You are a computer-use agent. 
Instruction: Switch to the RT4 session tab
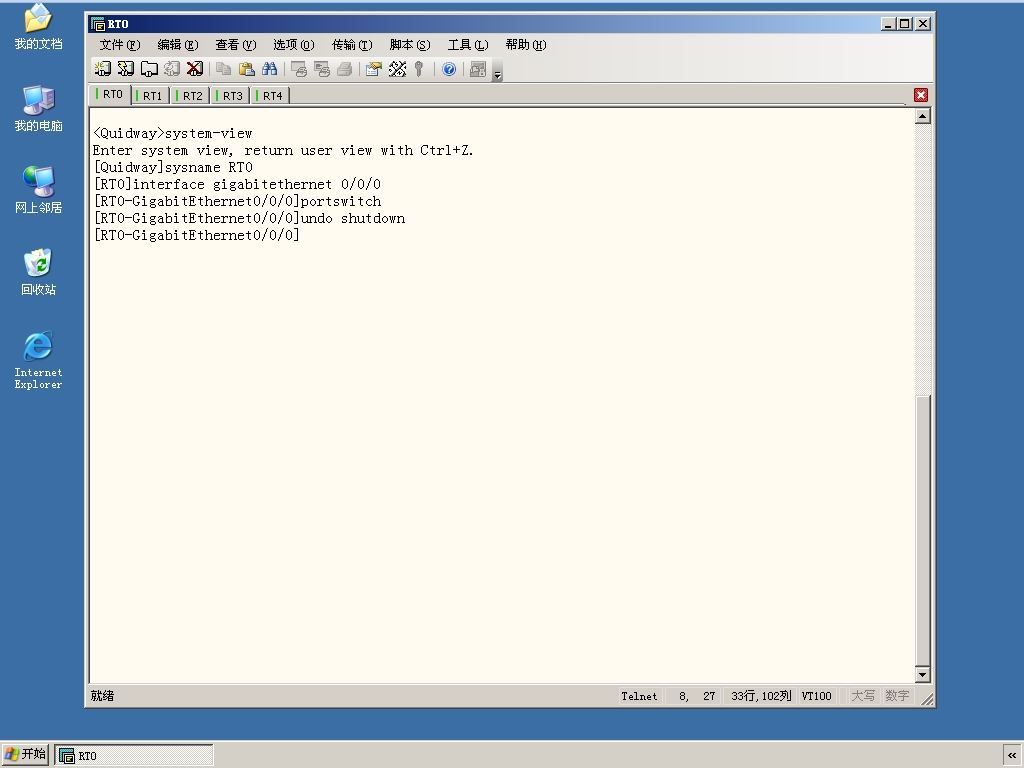point(271,95)
